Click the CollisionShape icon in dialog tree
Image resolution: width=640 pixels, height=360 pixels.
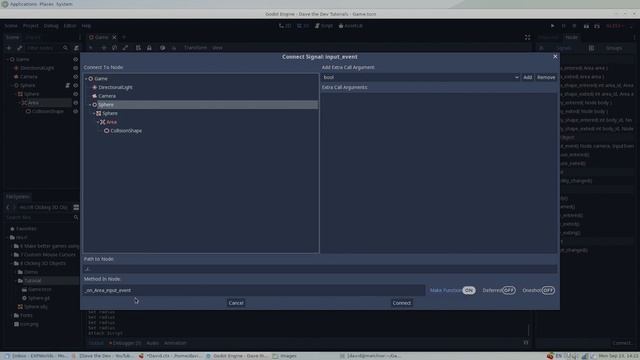point(107,131)
